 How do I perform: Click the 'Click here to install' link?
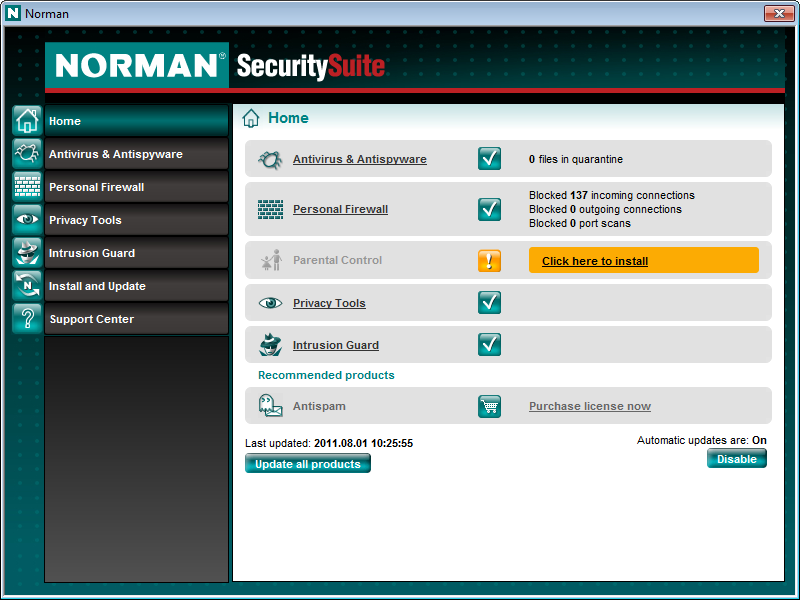pyautogui.click(x=595, y=261)
